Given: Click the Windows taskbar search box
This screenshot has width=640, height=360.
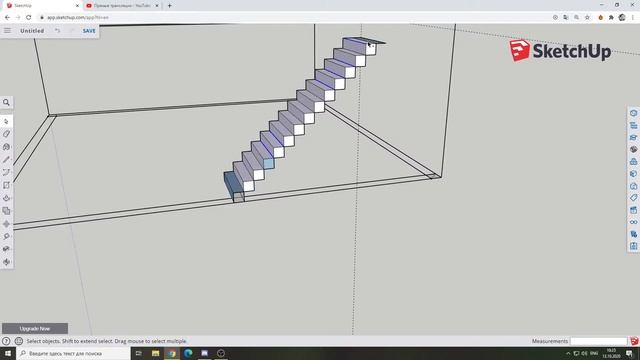Looking at the screenshot, I should point(73,353).
